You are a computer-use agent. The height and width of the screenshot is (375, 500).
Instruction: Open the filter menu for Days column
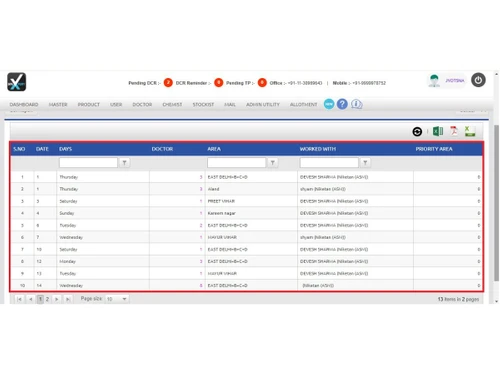click(x=124, y=163)
